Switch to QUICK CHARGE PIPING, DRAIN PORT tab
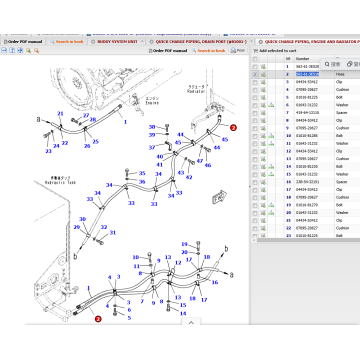 (x=202, y=42)
